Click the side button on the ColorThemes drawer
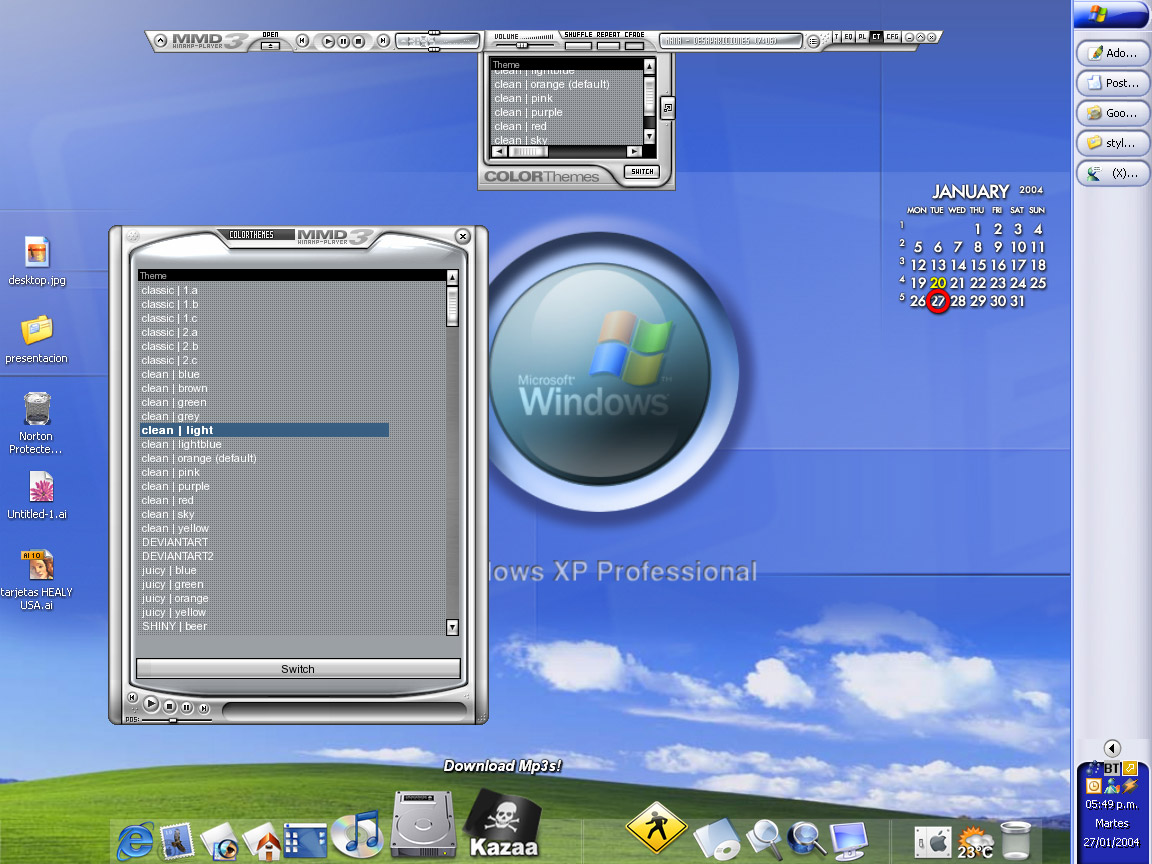 (x=667, y=108)
